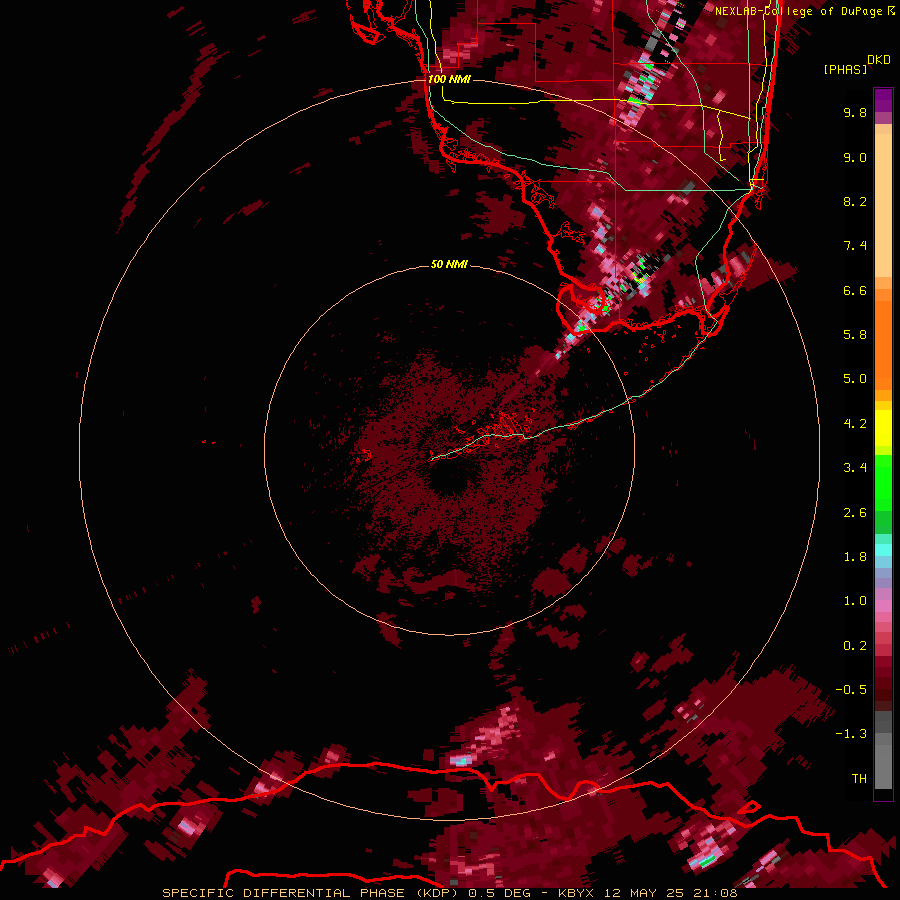The height and width of the screenshot is (900, 900).
Task: Choose the 4.2 legend value
Action: click(855, 424)
